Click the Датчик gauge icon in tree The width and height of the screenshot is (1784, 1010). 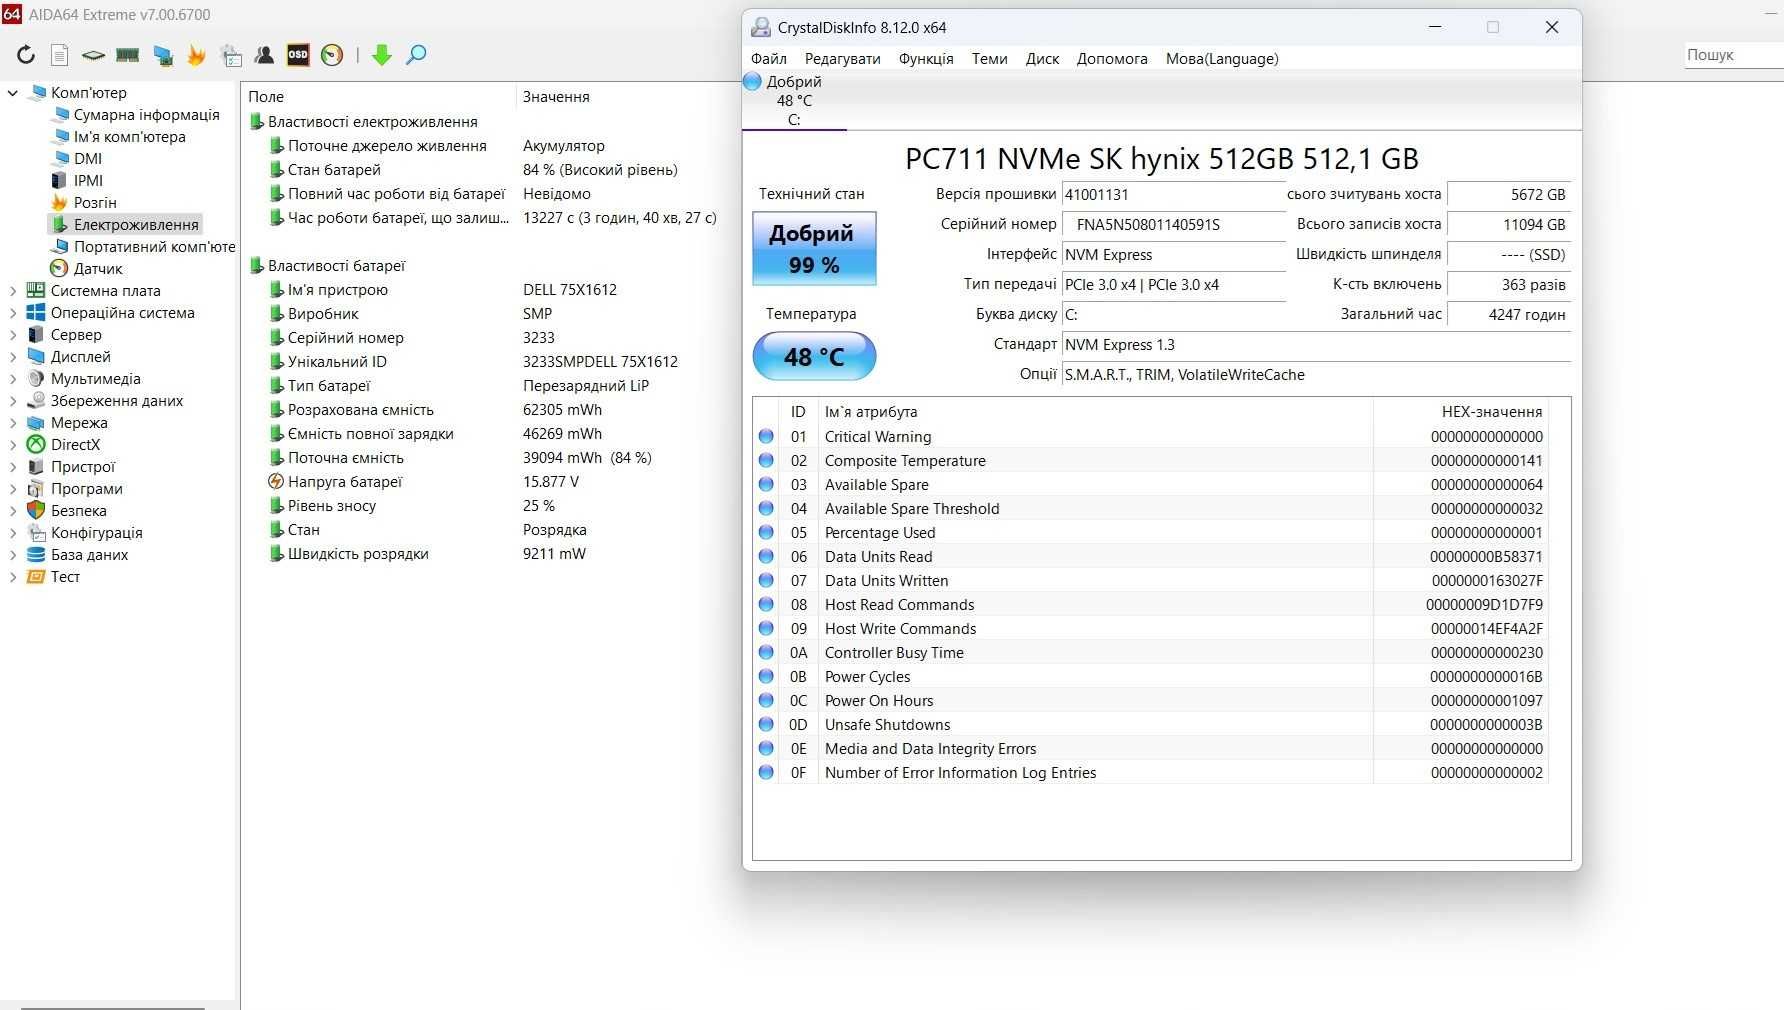[x=59, y=268]
